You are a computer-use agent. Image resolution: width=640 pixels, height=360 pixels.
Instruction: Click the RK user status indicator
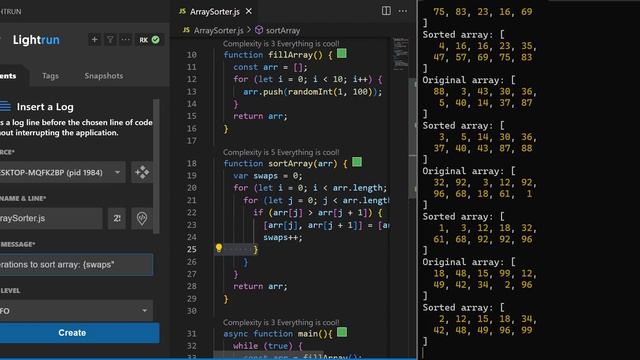tap(149, 40)
